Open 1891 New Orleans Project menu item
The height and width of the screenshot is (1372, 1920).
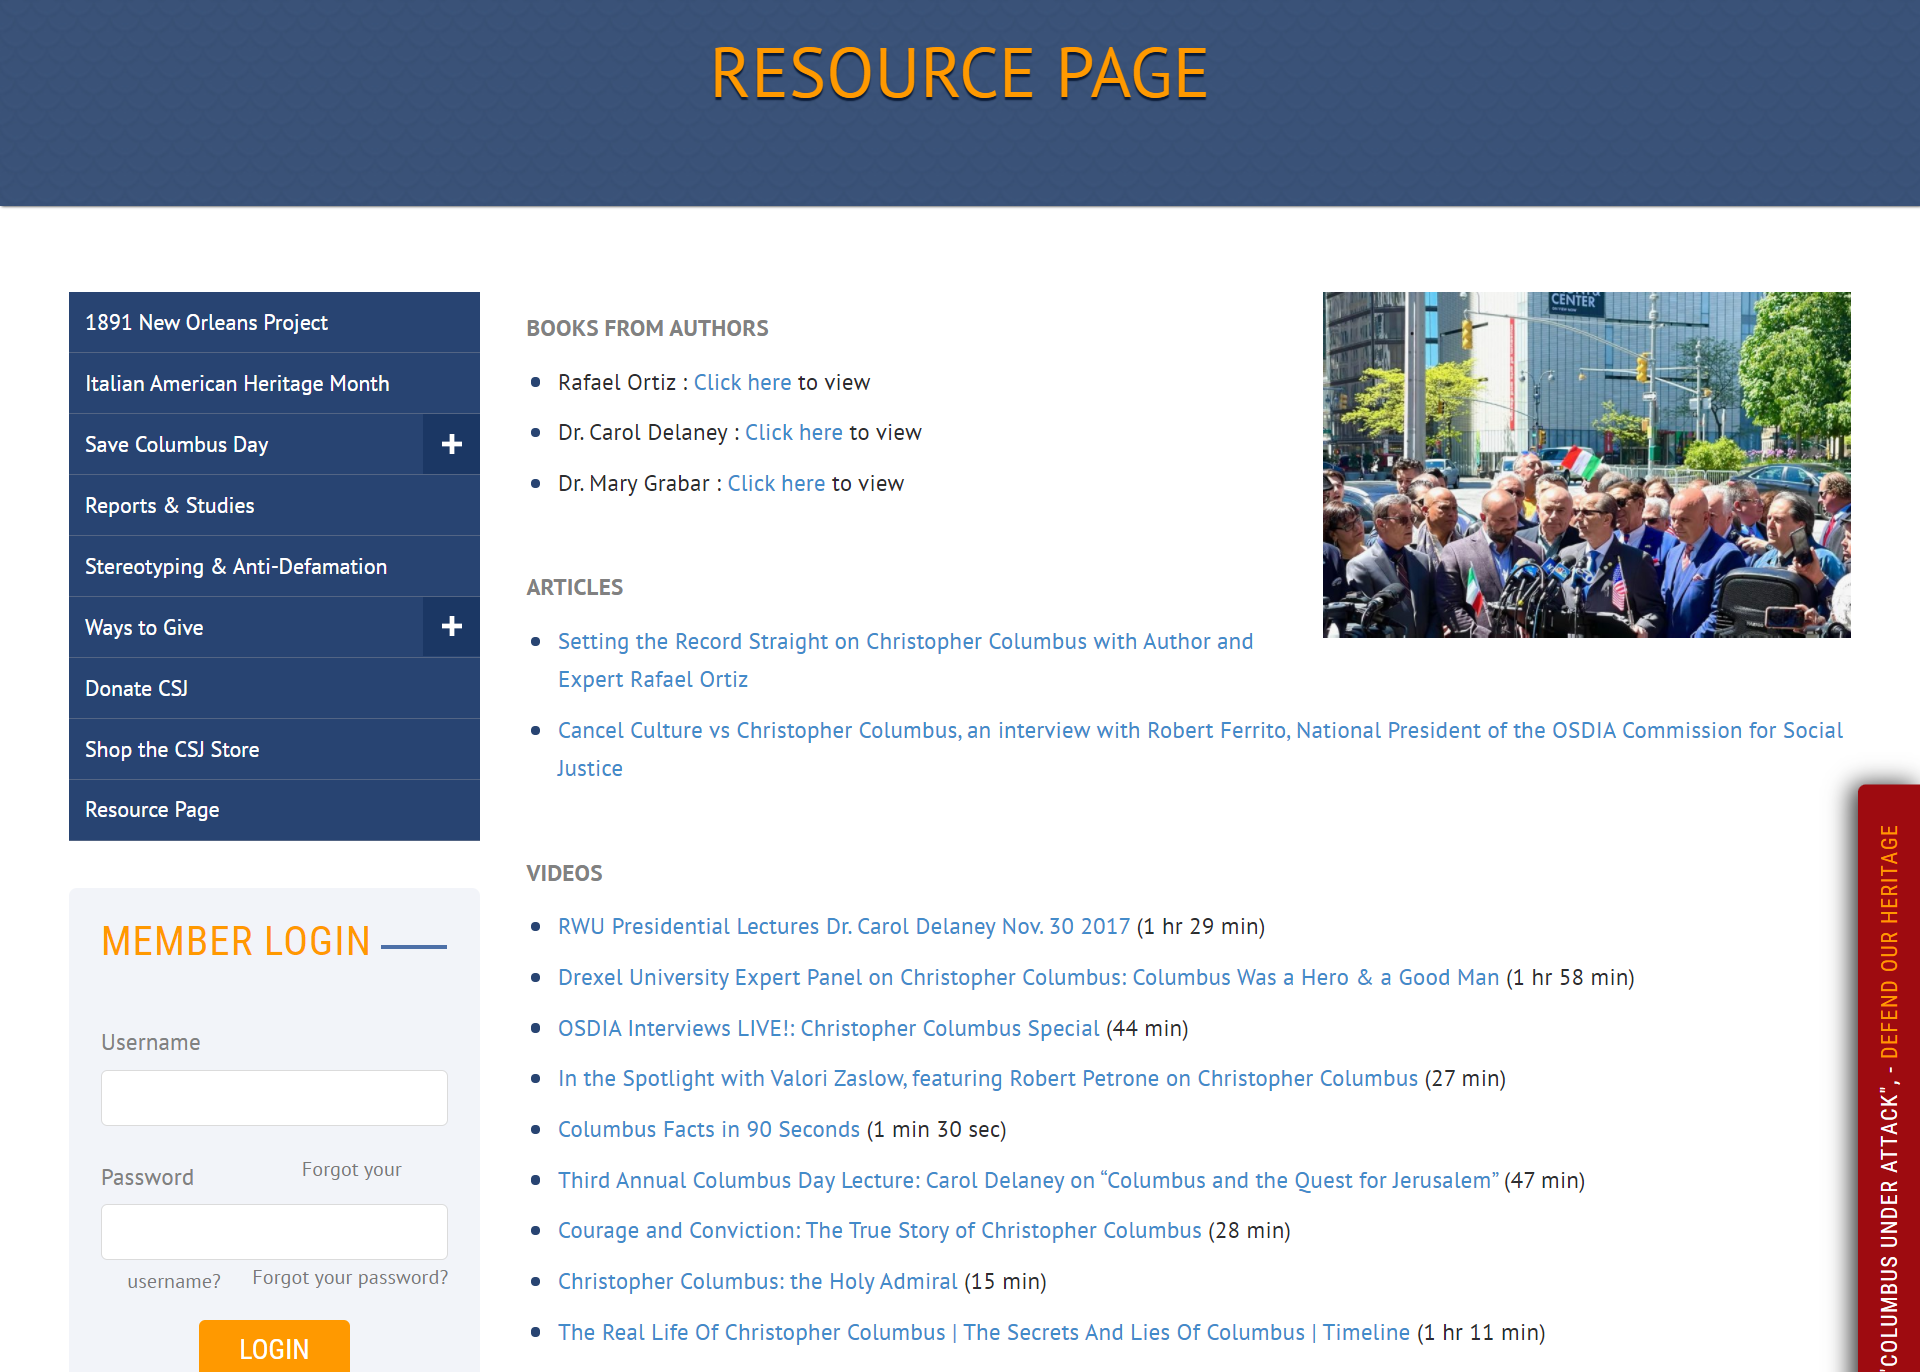[x=206, y=323]
